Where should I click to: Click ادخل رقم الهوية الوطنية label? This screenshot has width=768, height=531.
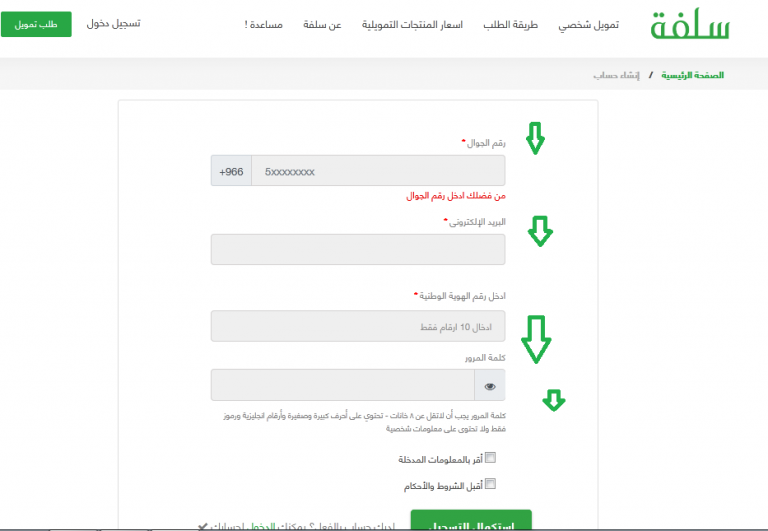coord(460,296)
